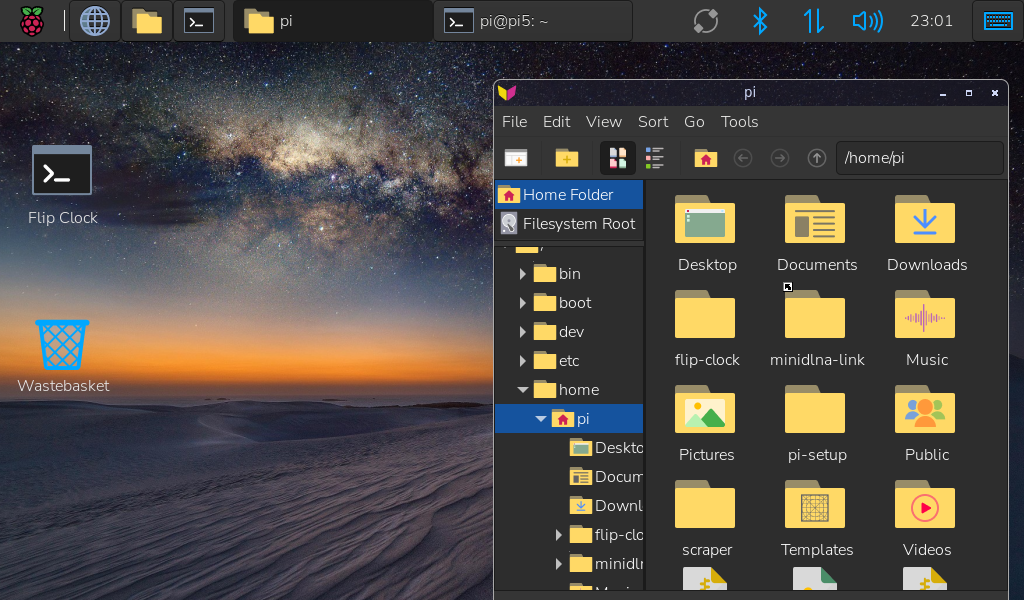Open the View menu
1024x600 pixels.
(603, 122)
